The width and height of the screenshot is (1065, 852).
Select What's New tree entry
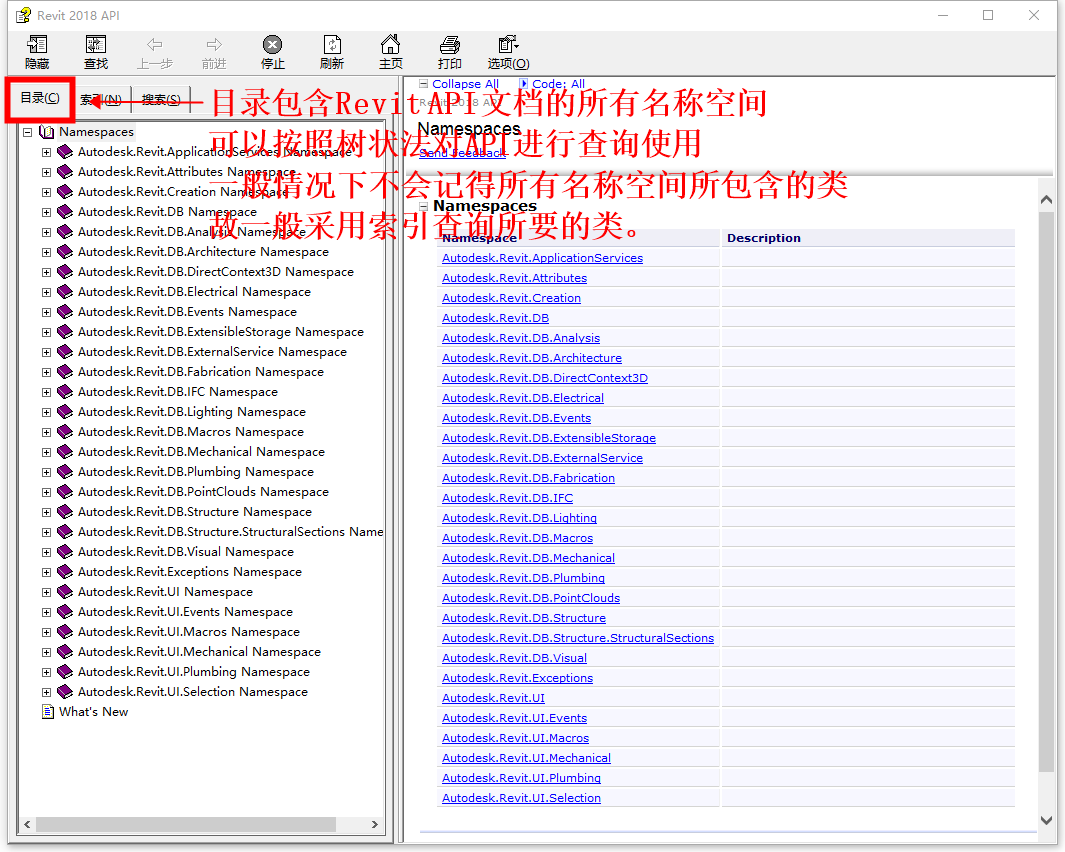(94, 712)
